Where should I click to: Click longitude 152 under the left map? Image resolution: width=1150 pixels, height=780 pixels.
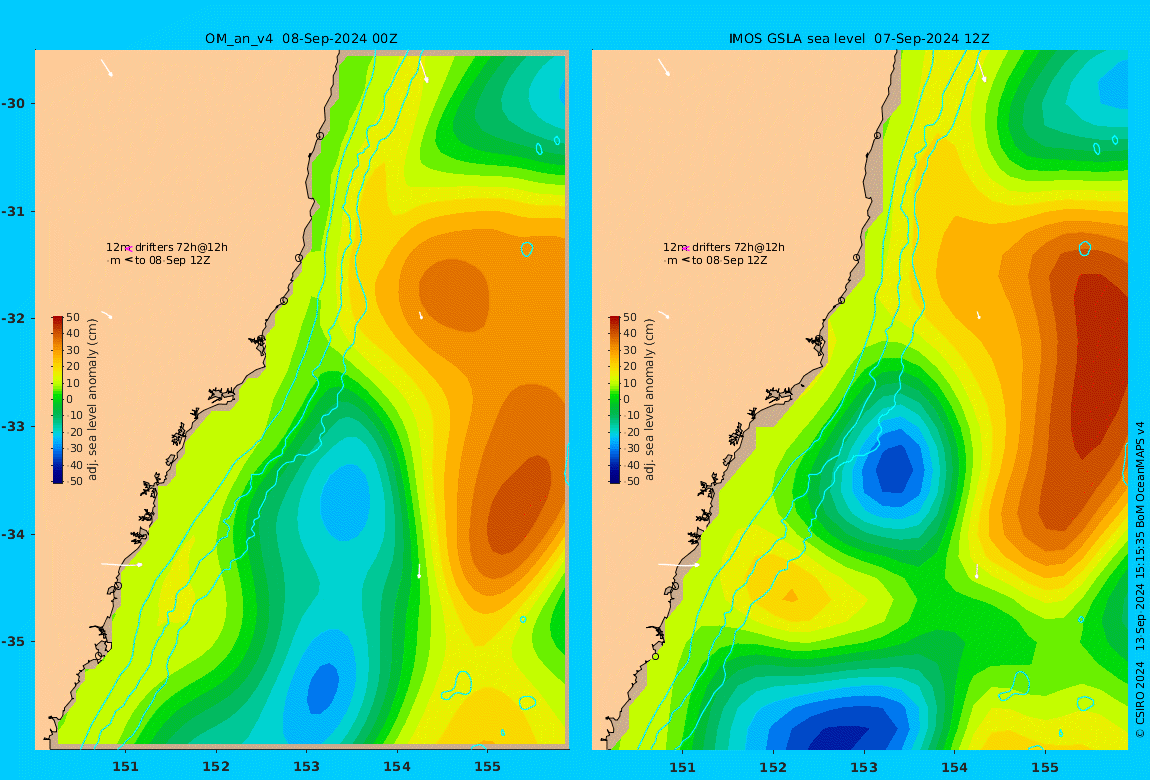[216, 767]
